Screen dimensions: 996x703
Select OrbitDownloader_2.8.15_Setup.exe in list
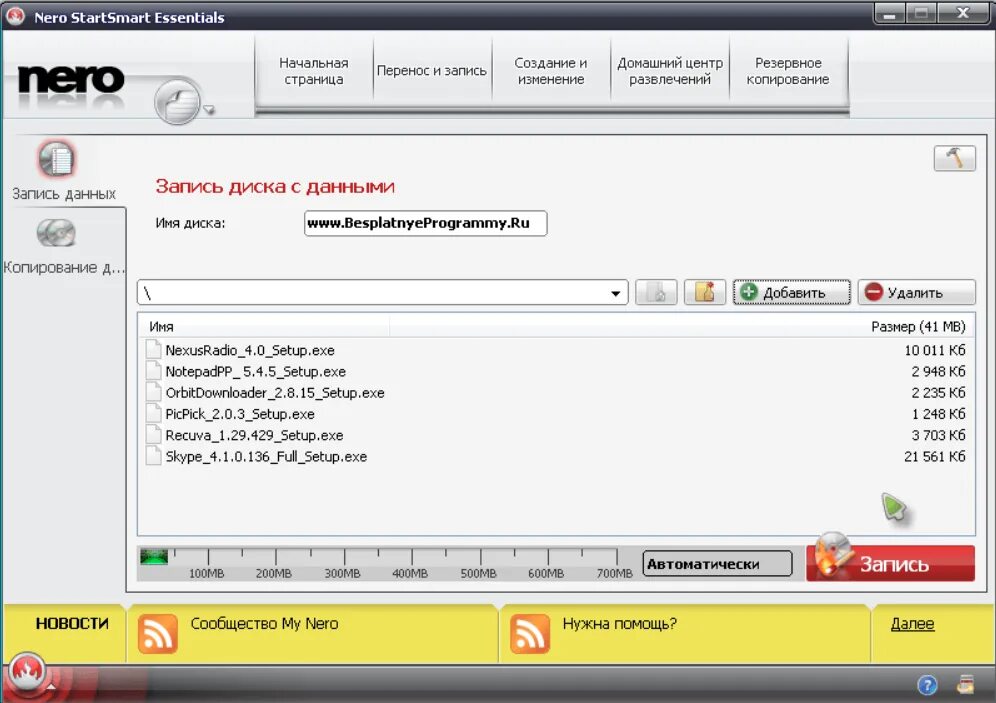[275, 392]
